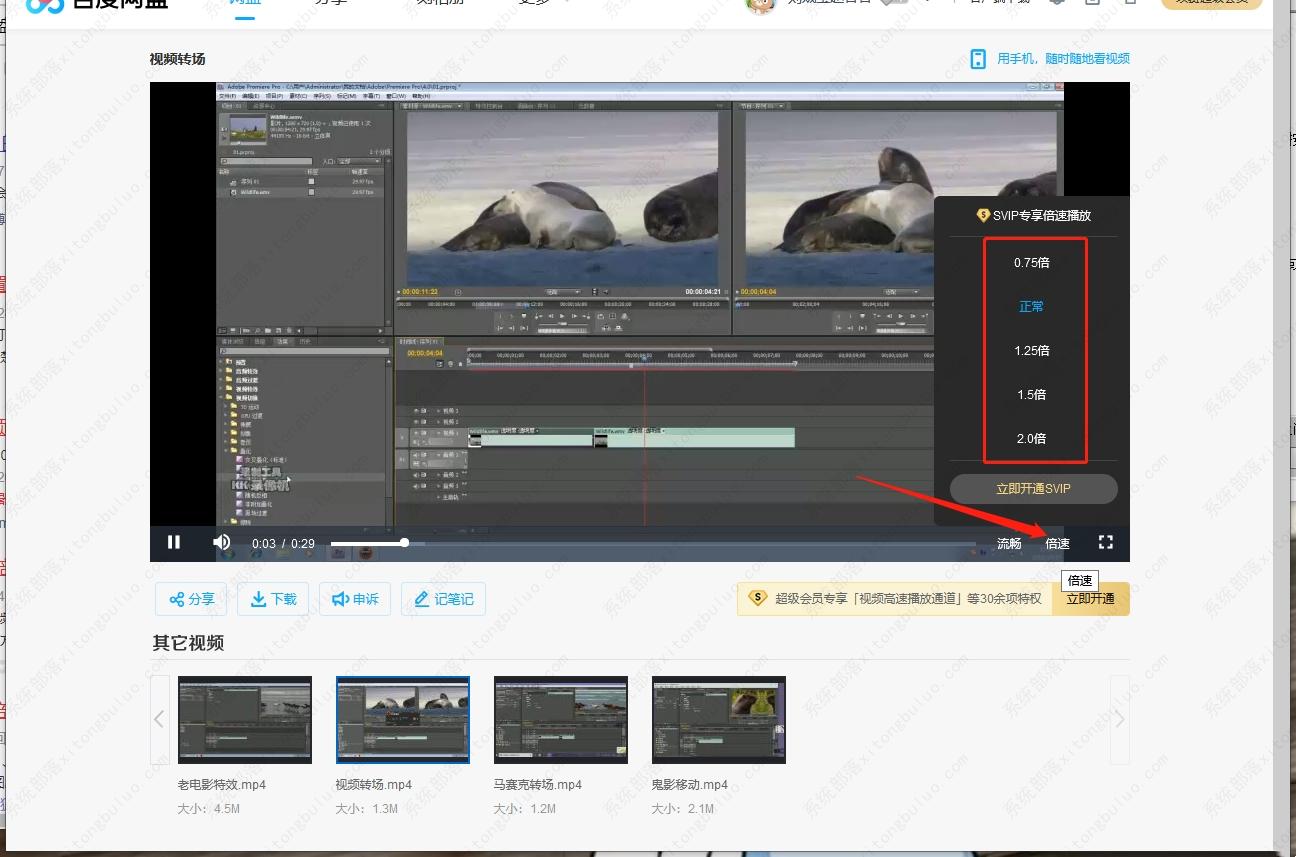Screen dimensions: 1296x857
Task: Choose 1.25倍 playback speed
Action: point(1032,351)
